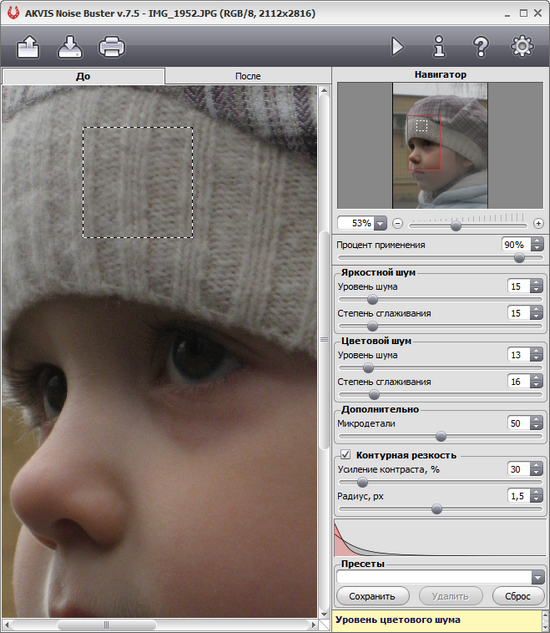
Task: Zoom in with the plus circle icon
Action: [x=538, y=223]
